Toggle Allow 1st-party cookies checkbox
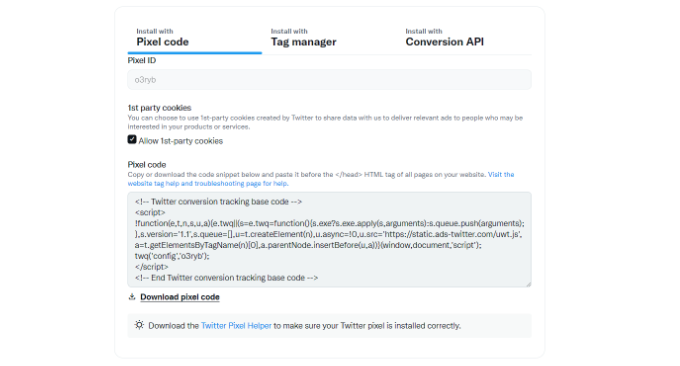 click(132, 139)
